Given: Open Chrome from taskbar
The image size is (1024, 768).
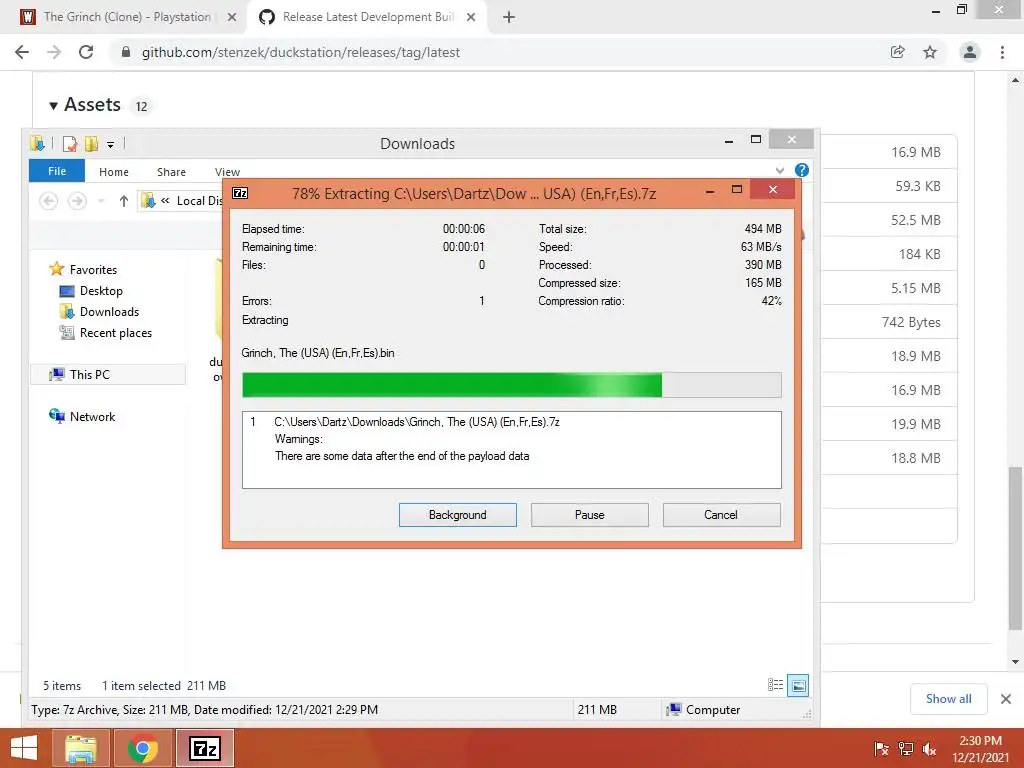Looking at the screenshot, I should [142, 748].
